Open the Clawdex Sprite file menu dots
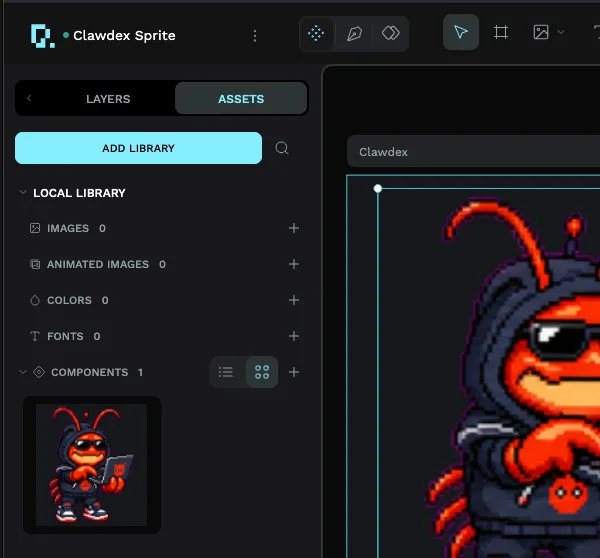This screenshot has height=558, width=600. [x=255, y=36]
